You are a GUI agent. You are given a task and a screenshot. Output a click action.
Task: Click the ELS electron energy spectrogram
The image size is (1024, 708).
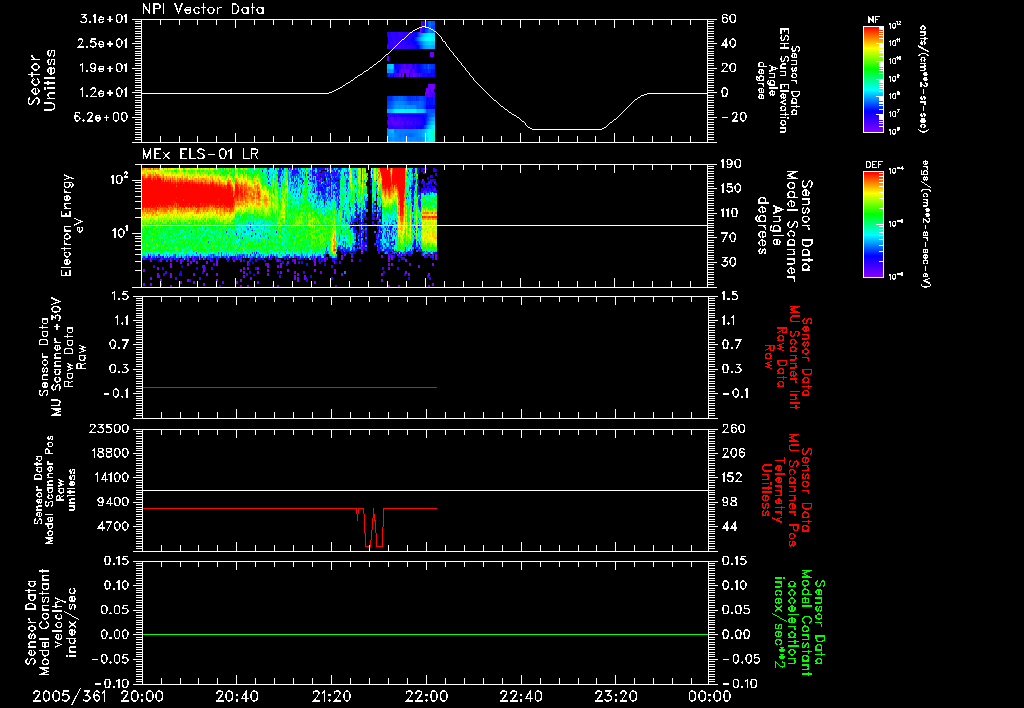coord(289,226)
